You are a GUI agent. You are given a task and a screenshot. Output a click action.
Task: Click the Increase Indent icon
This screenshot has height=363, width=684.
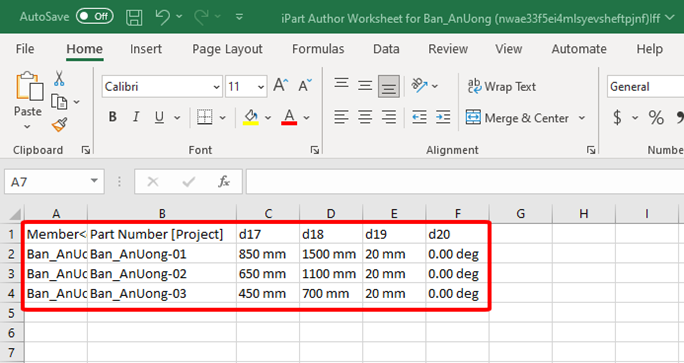point(443,117)
